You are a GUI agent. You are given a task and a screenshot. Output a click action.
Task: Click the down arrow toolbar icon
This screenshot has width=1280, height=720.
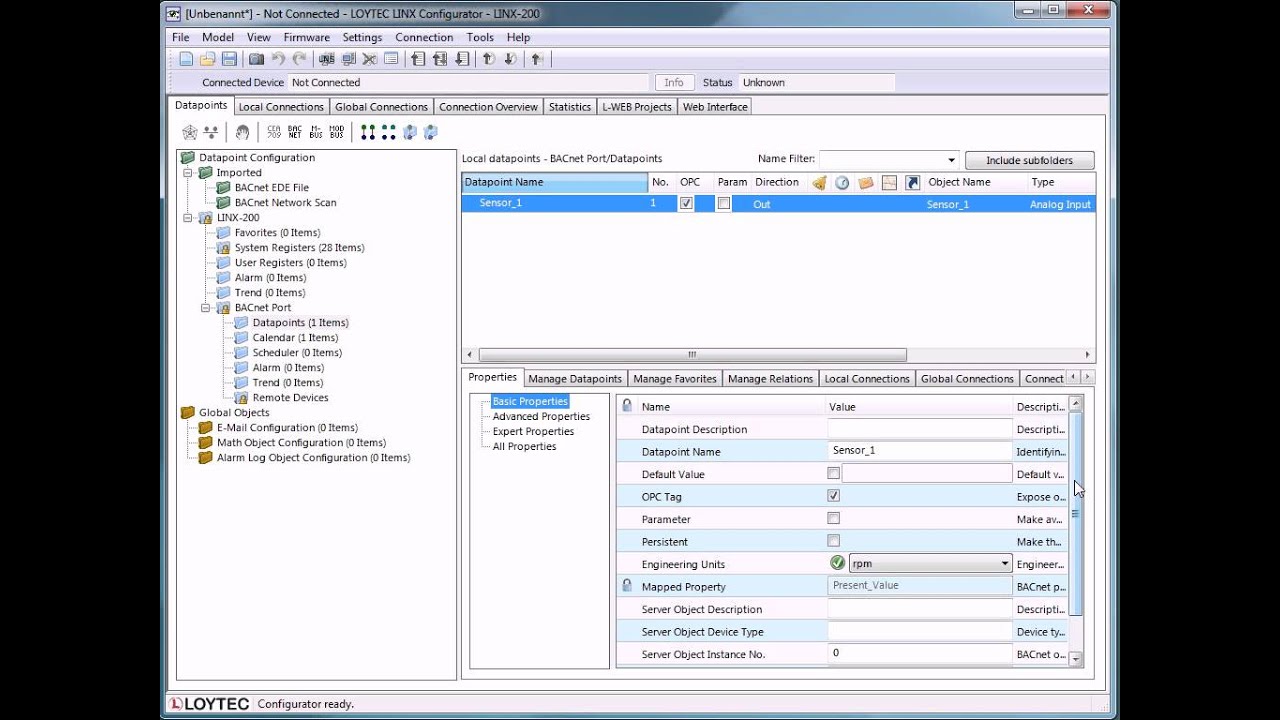point(510,59)
